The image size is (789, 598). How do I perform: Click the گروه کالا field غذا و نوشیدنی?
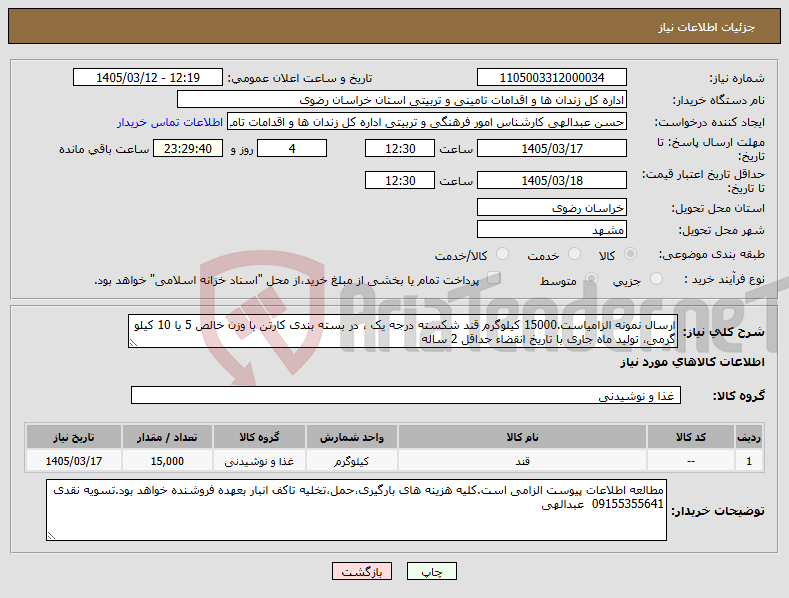coord(406,395)
